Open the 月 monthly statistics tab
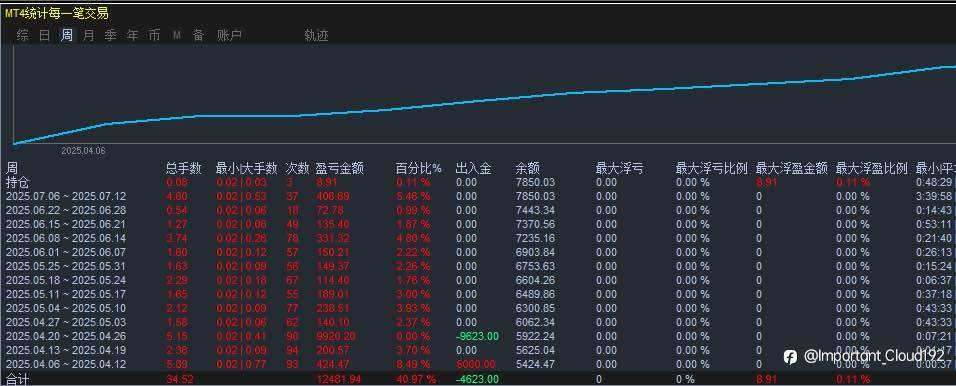 tap(88, 35)
